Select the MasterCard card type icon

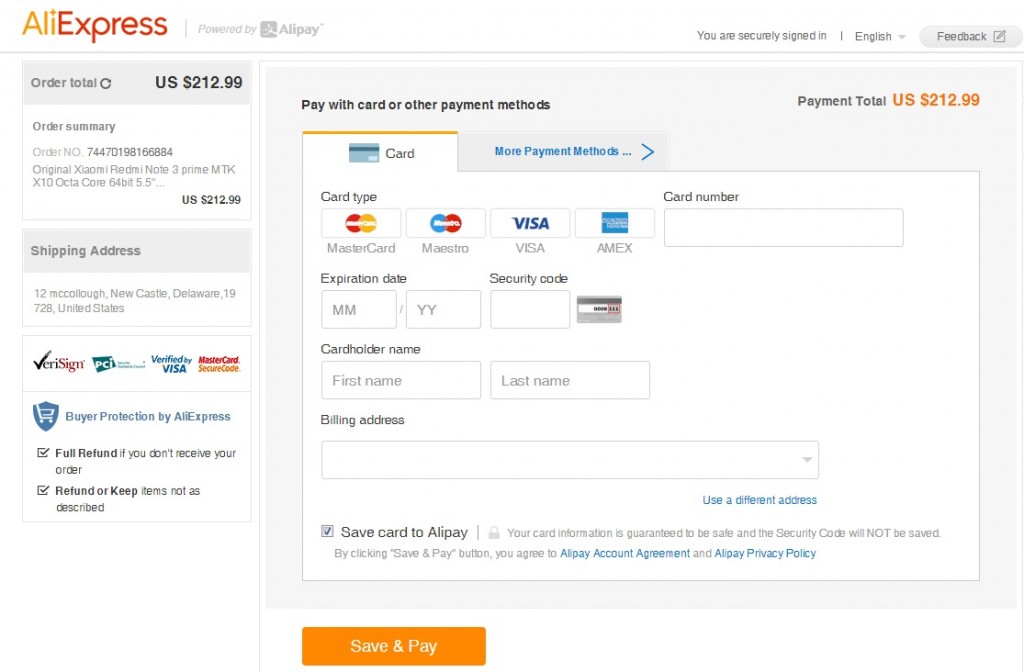point(361,223)
